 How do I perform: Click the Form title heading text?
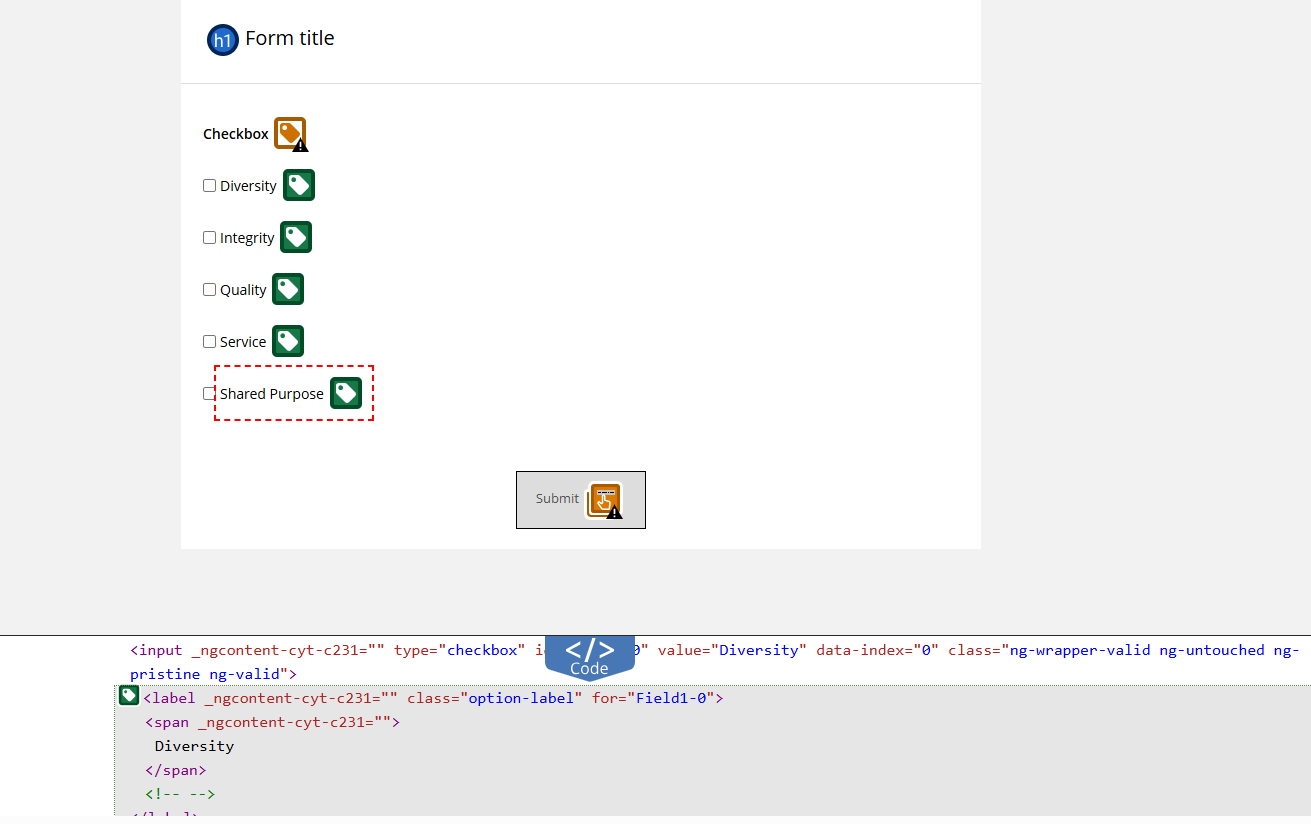(290, 38)
